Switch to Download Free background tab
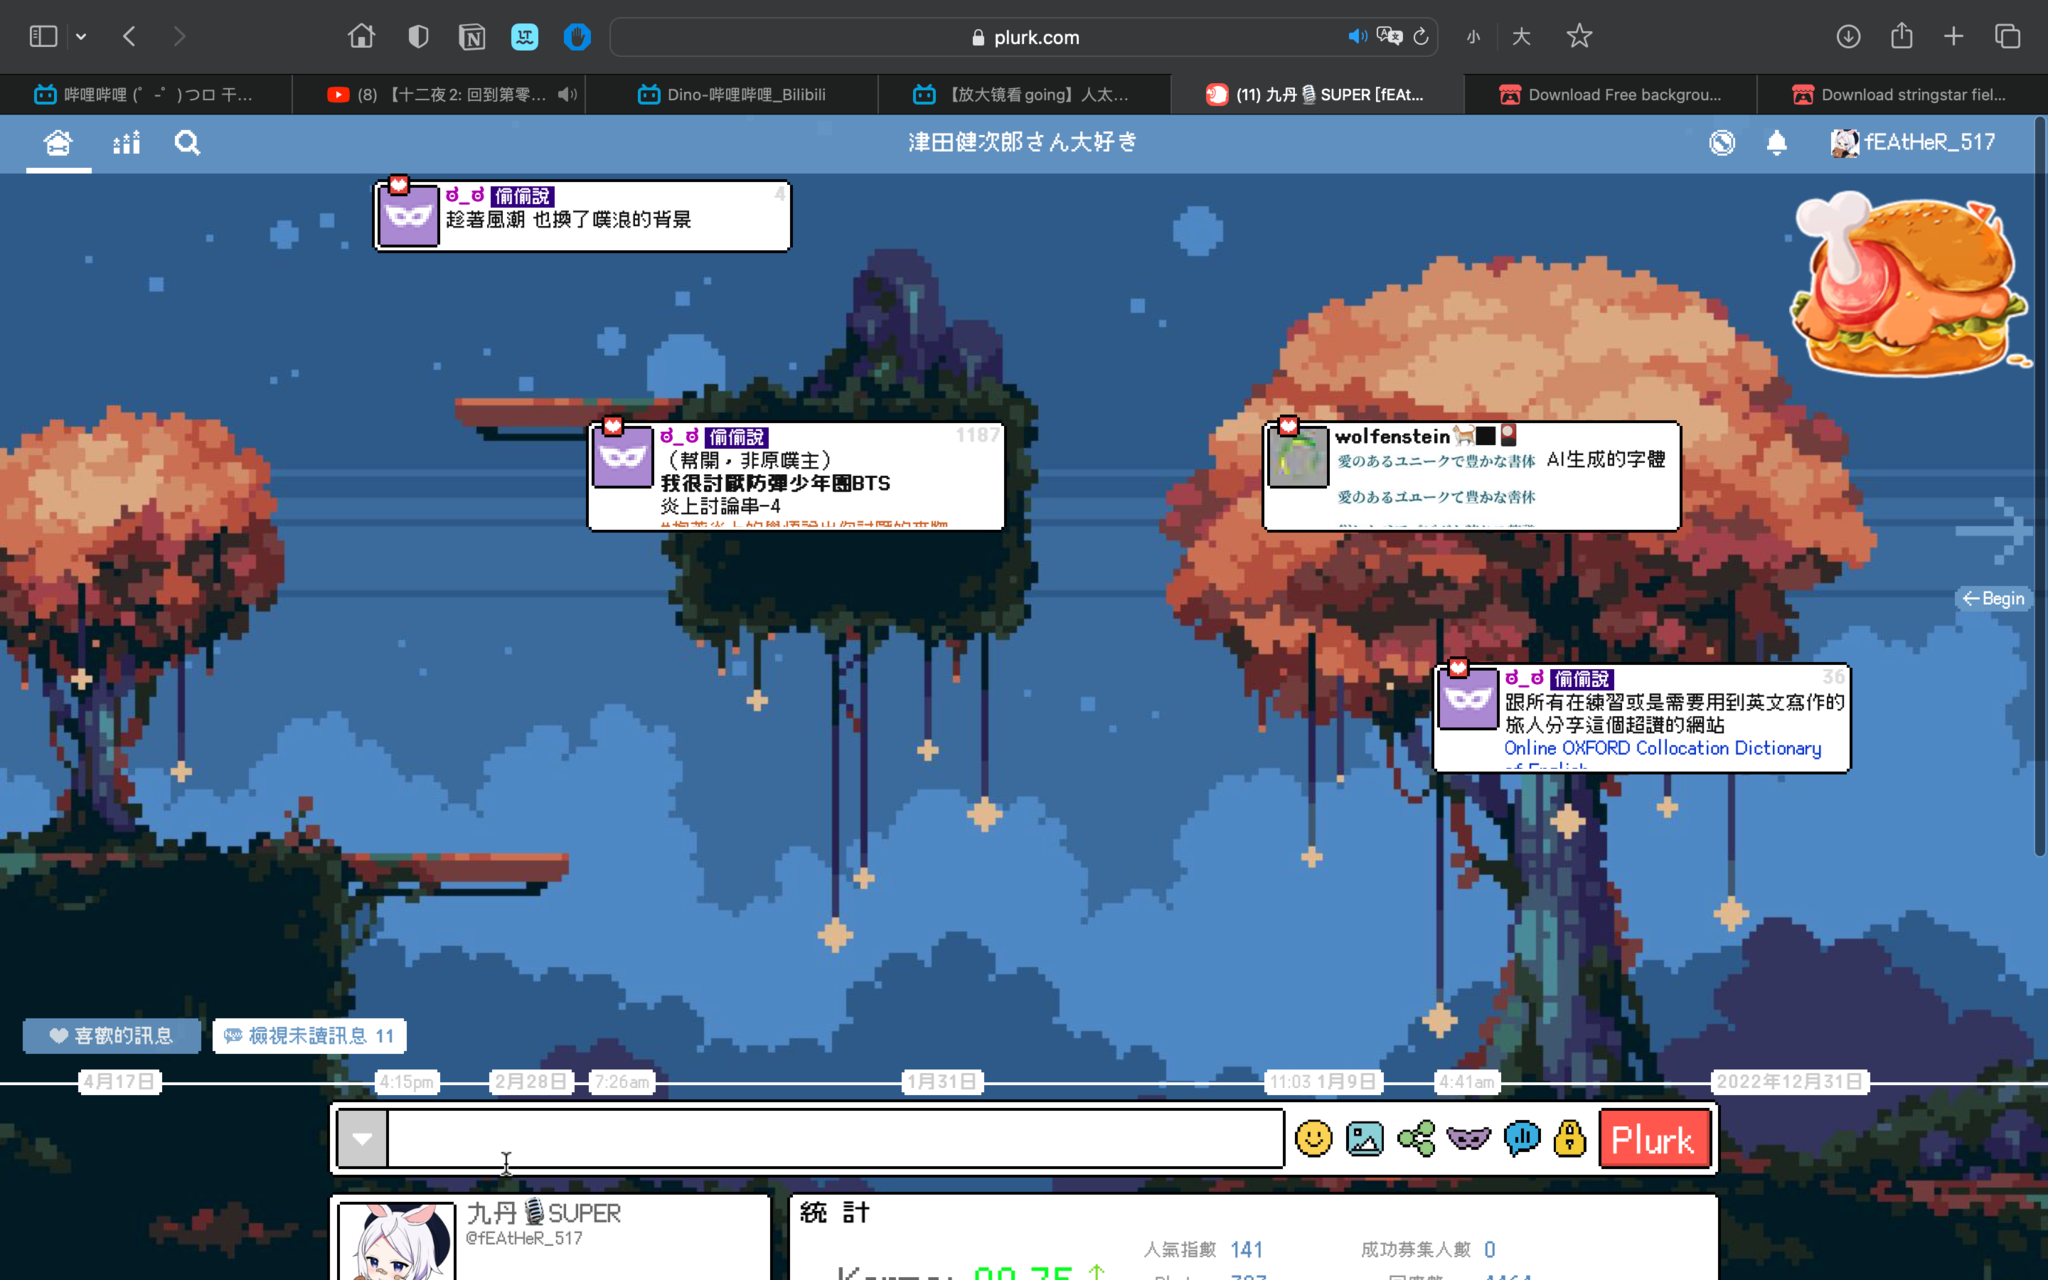2048x1280 pixels. click(x=1611, y=94)
